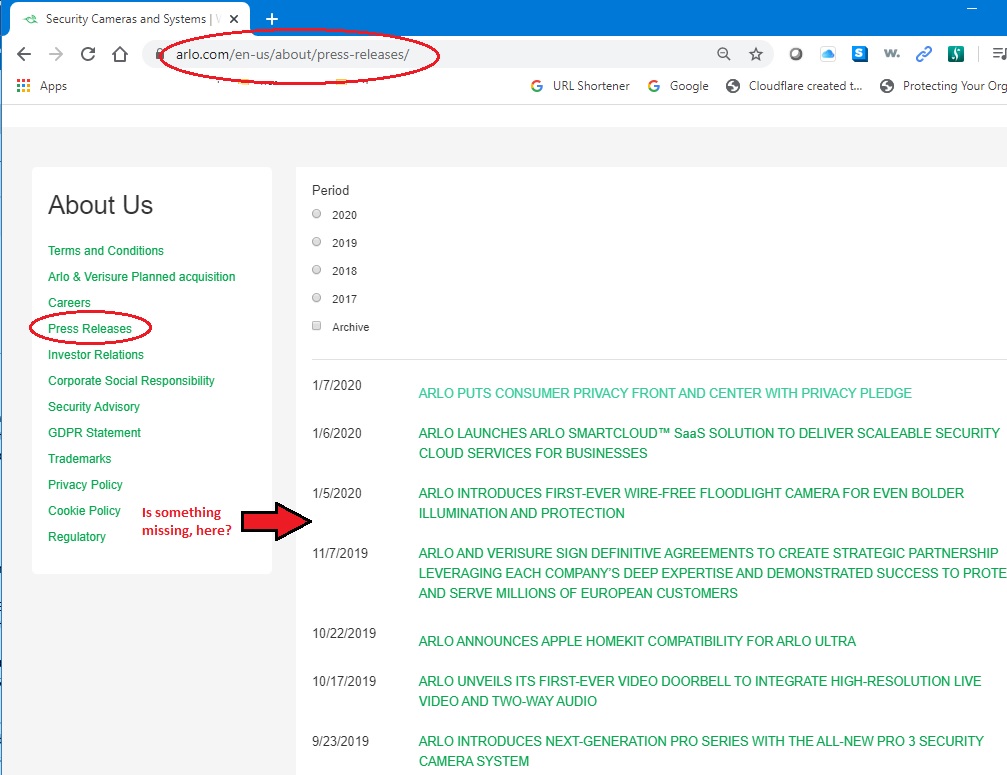Viewport: 1007px width, 775px height.
Task: Open the Investor Relations sidebar item
Action: point(96,355)
